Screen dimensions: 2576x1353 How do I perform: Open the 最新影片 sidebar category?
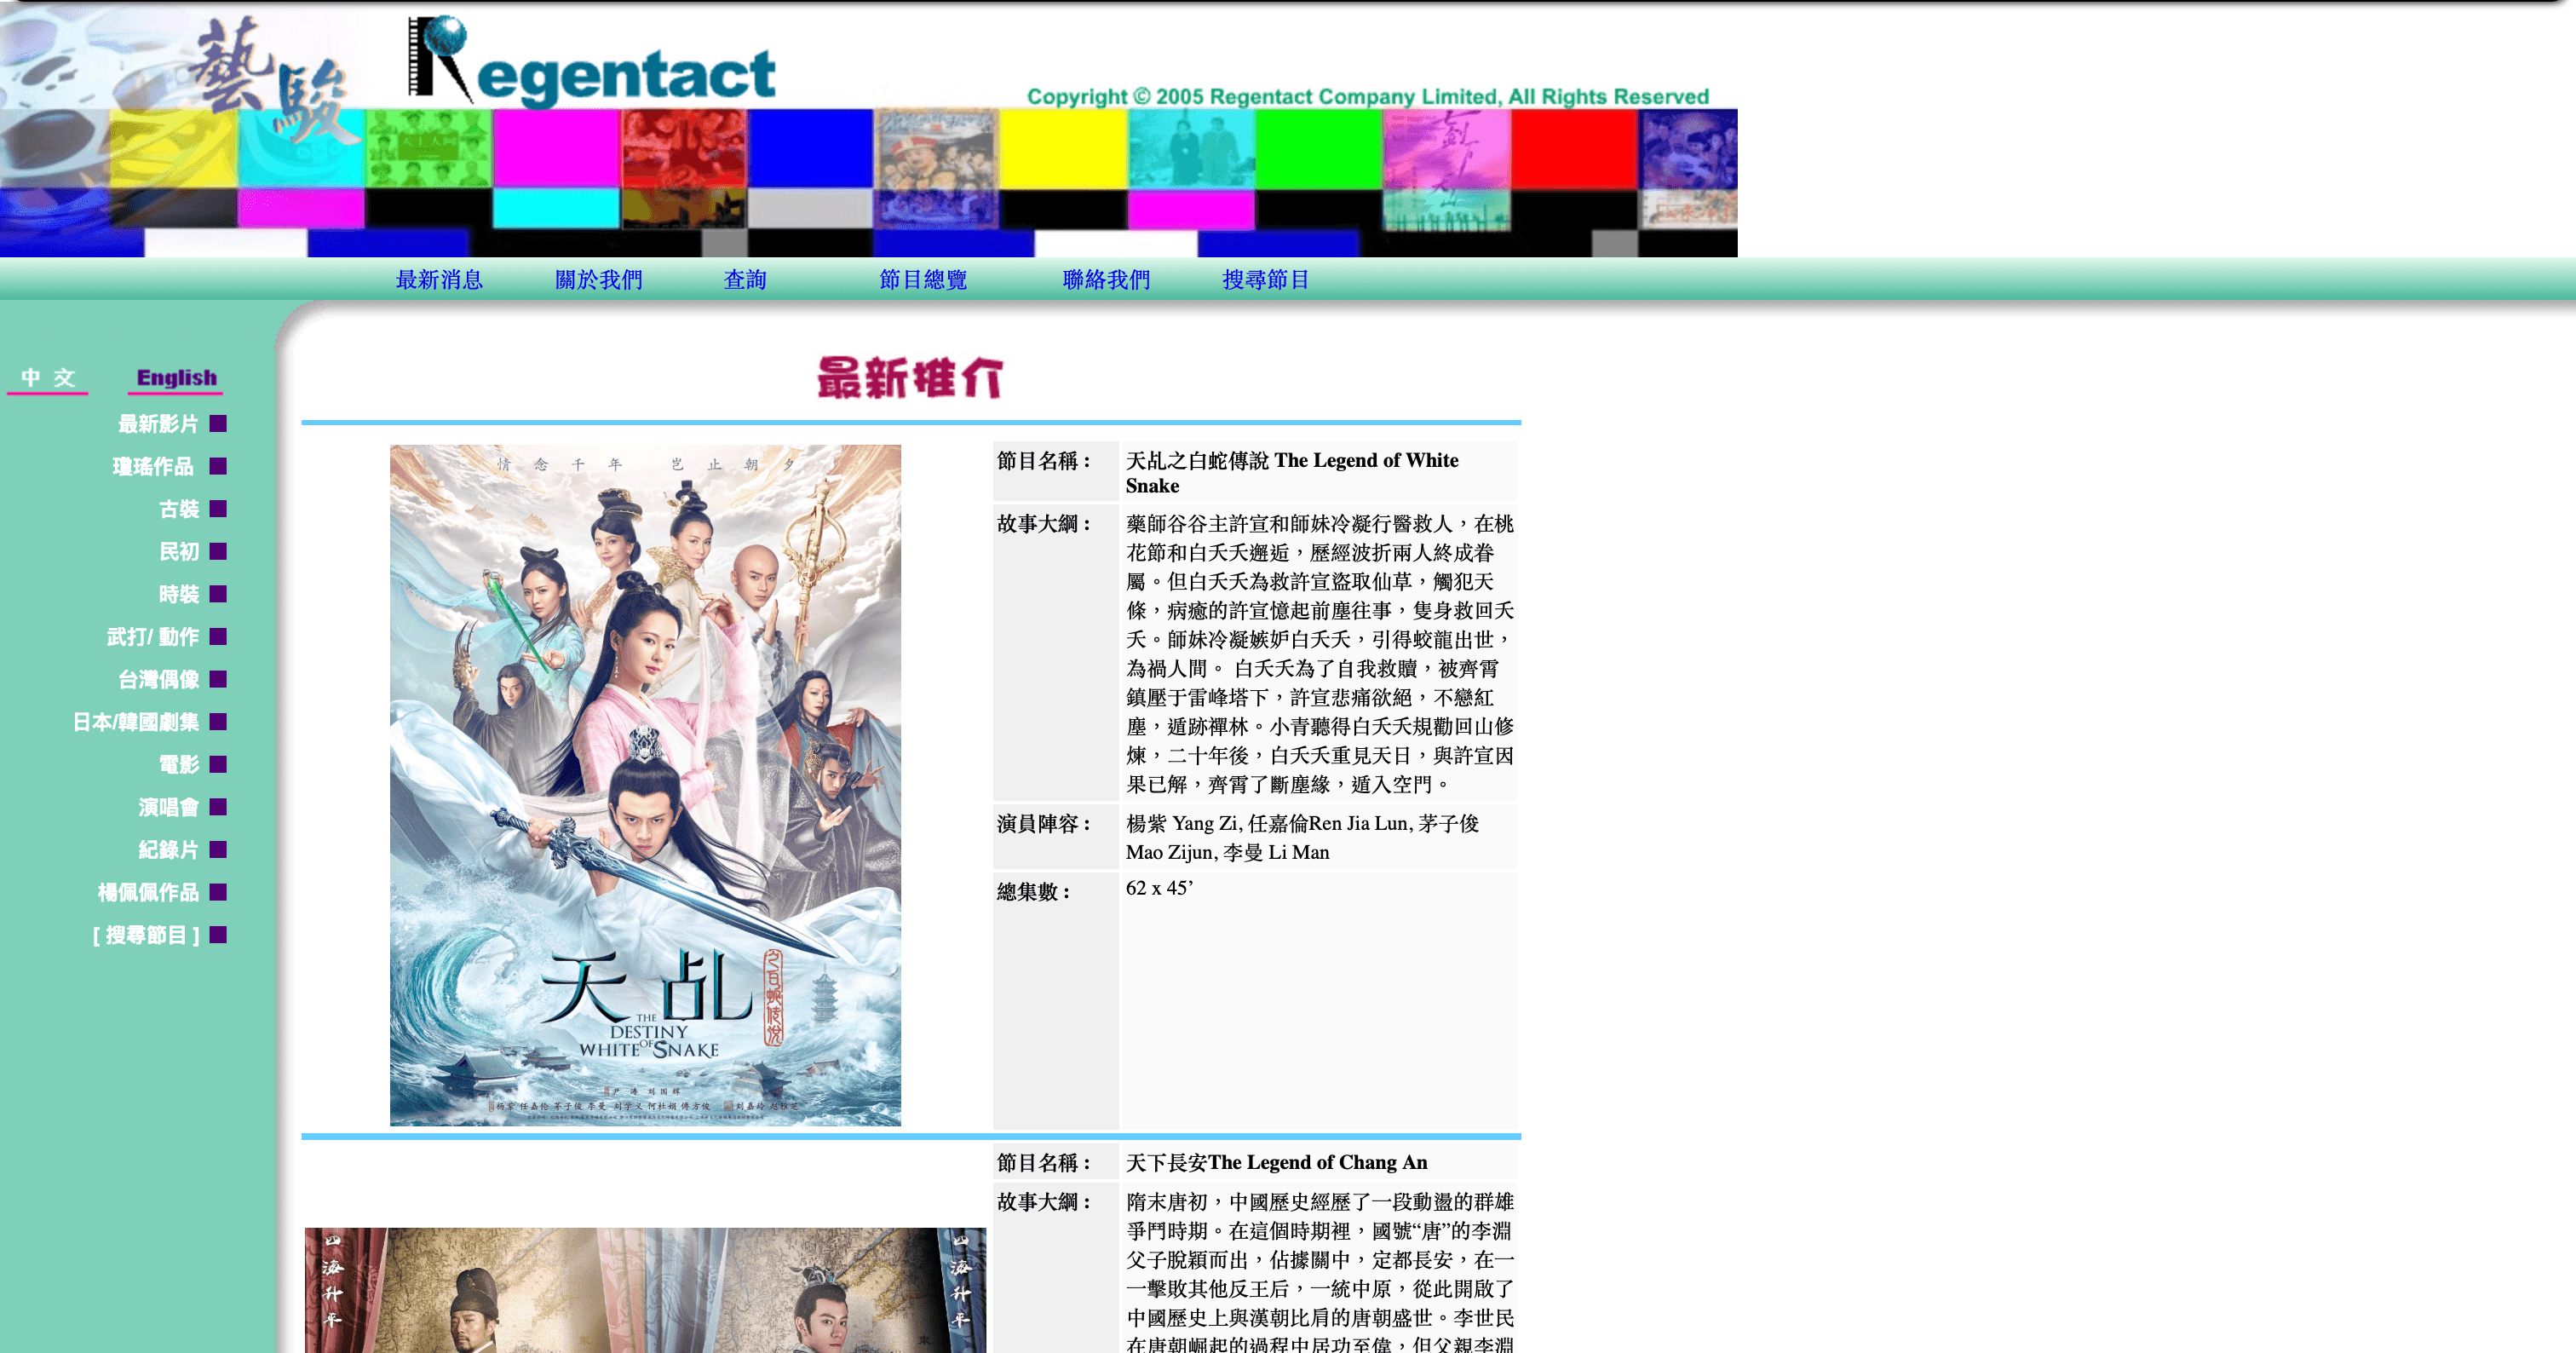pos(158,424)
